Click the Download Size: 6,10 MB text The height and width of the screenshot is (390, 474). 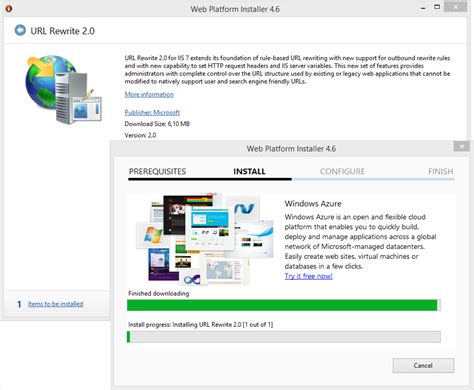pyautogui.click(x=157, y=124)
